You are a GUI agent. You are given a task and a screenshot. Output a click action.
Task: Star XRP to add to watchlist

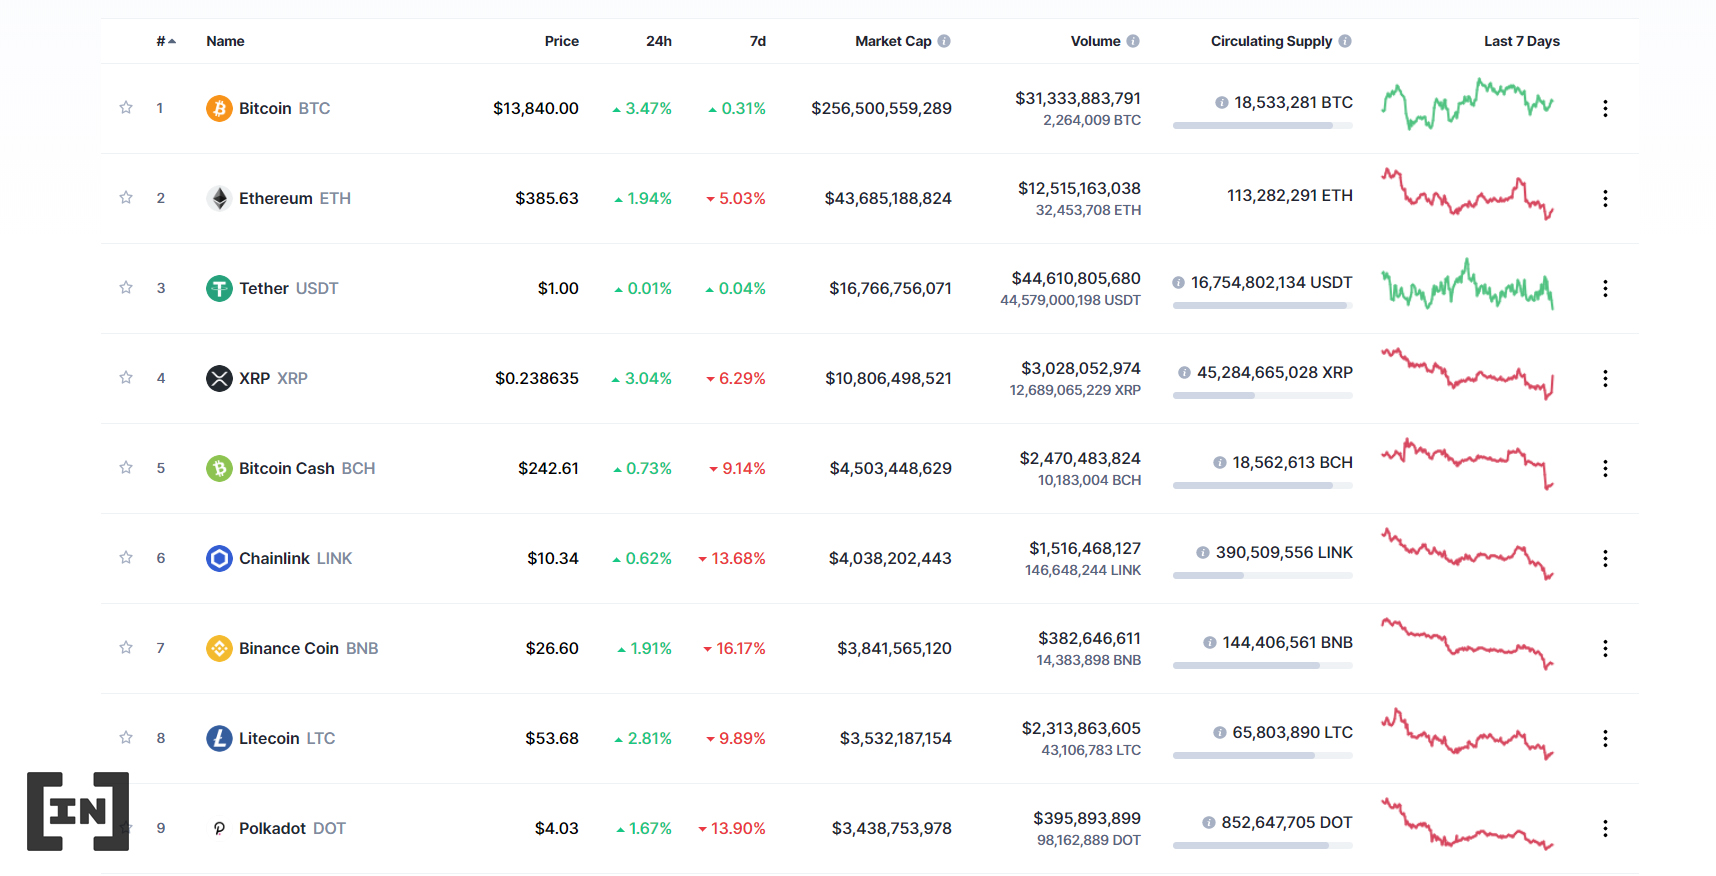pos(126,377)
